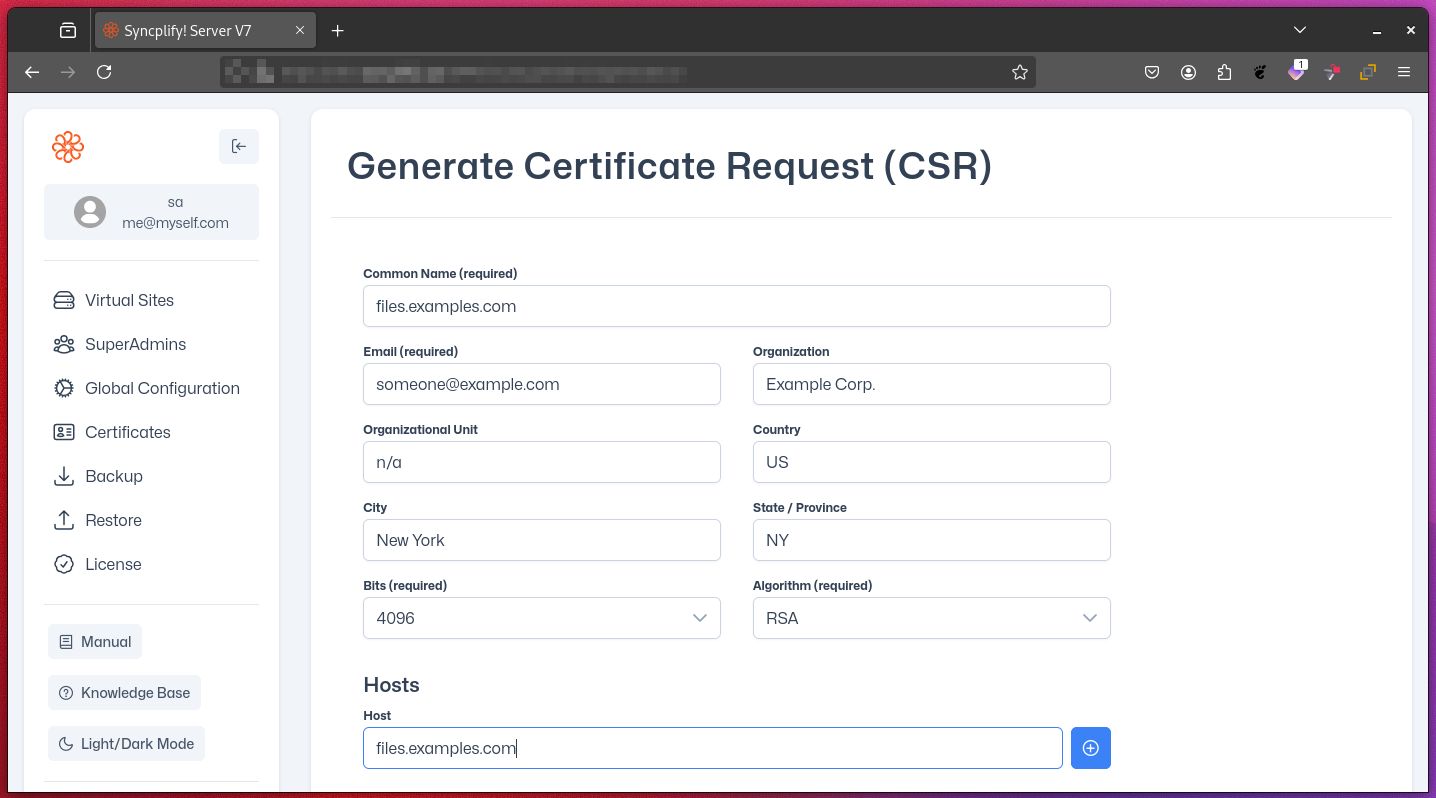Open the Backup section
The height and width of the screenshot is (798, 1436).
pos(113,476)
